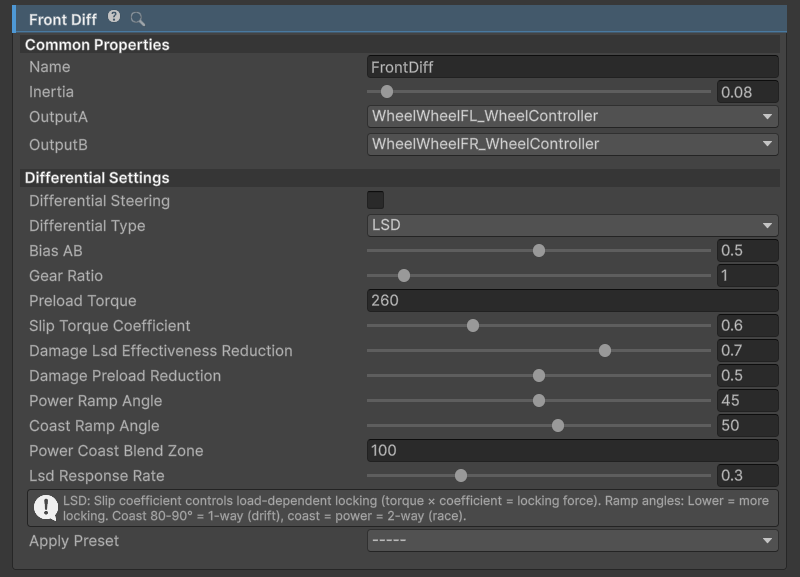The image size is (800, 577).
Task: Click the Gear Ratio value box 1
Action: [747, 275]
